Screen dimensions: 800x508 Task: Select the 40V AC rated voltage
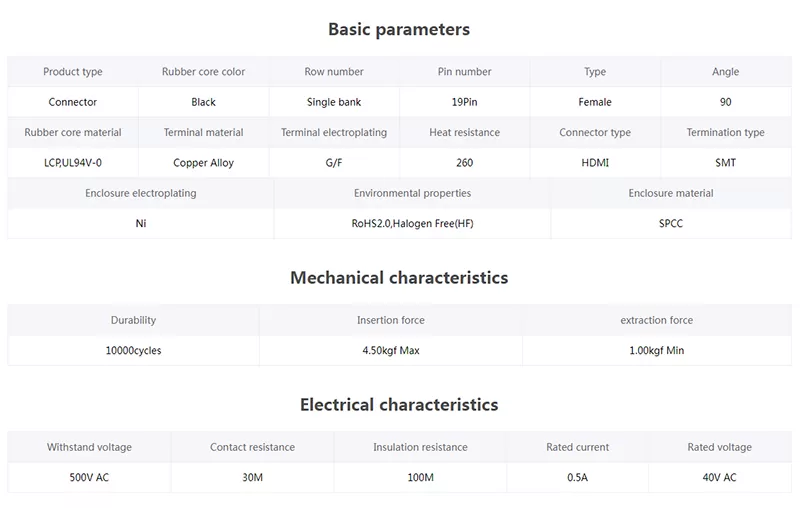[719, 477]
